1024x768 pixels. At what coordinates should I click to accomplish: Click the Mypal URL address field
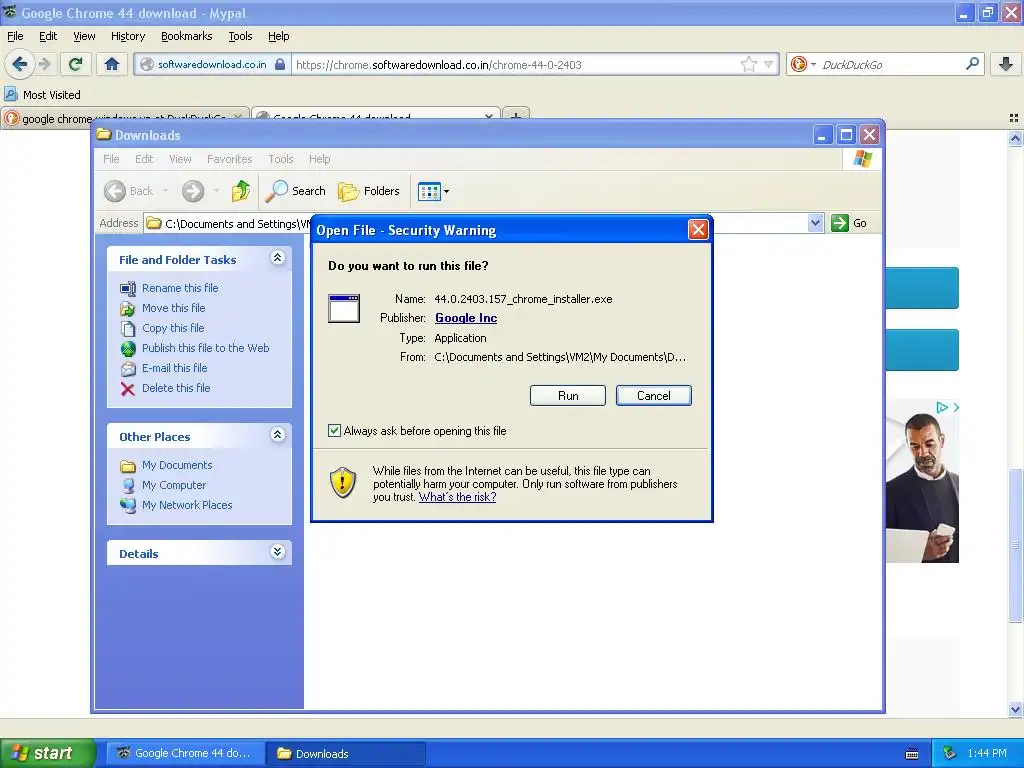coord(516,65)
